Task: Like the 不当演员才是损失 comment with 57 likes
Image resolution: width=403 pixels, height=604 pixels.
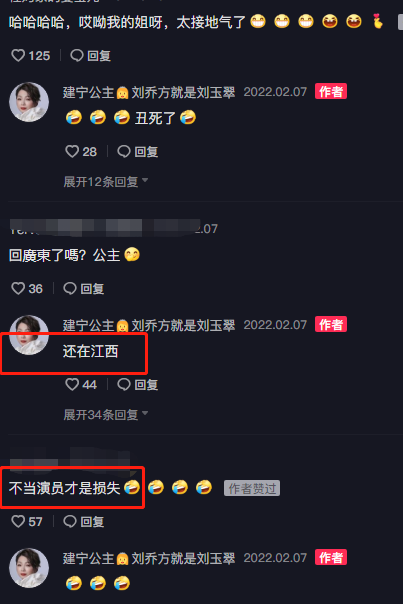Action: pyautogui.click(x=27, y=522)
